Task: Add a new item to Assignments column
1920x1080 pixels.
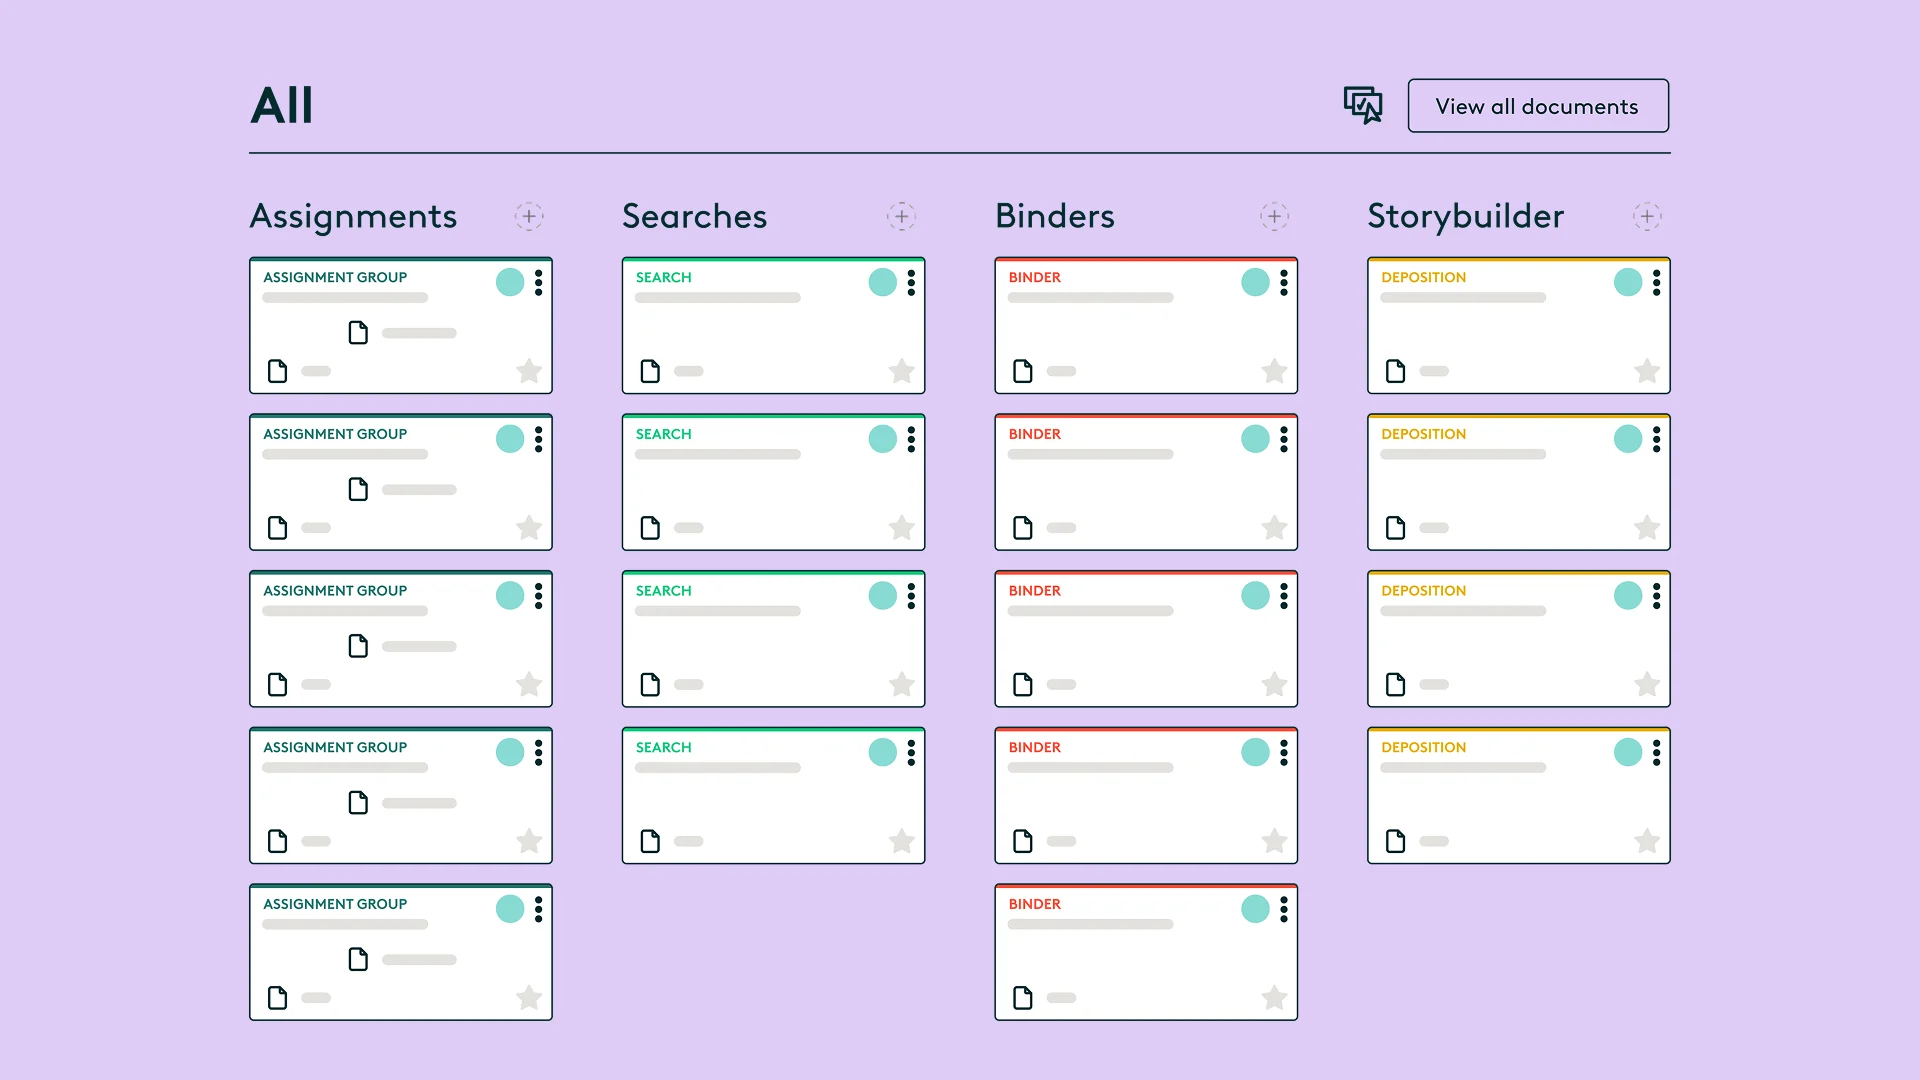Action: [529, 216]
